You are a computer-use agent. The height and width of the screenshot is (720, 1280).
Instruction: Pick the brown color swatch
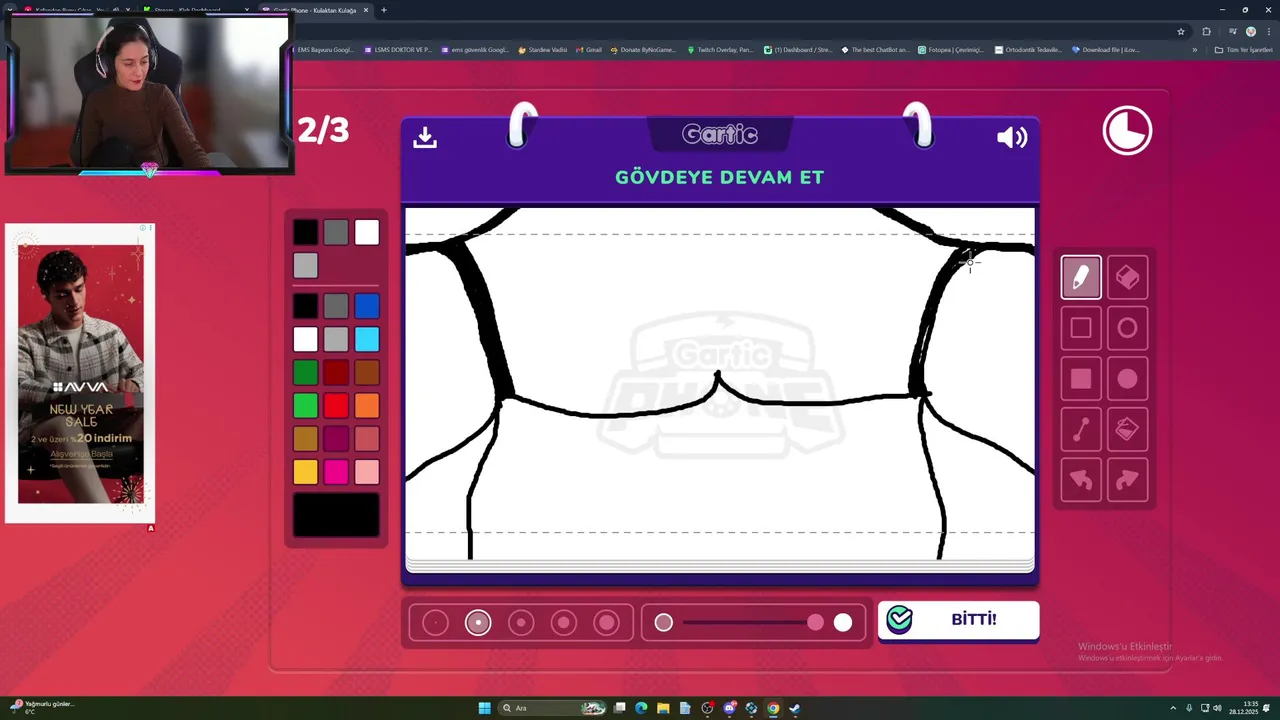367,372
